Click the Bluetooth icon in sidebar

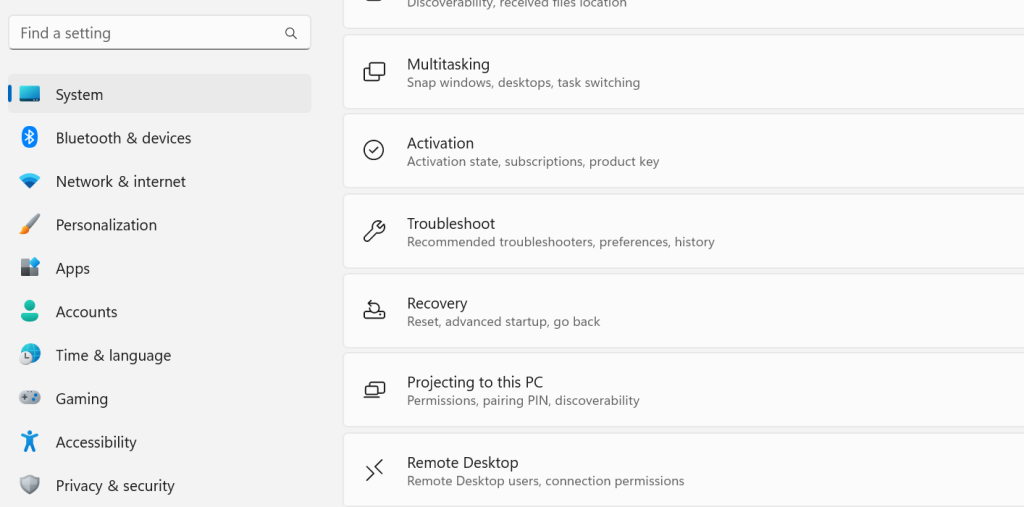[x=30, y=138]
